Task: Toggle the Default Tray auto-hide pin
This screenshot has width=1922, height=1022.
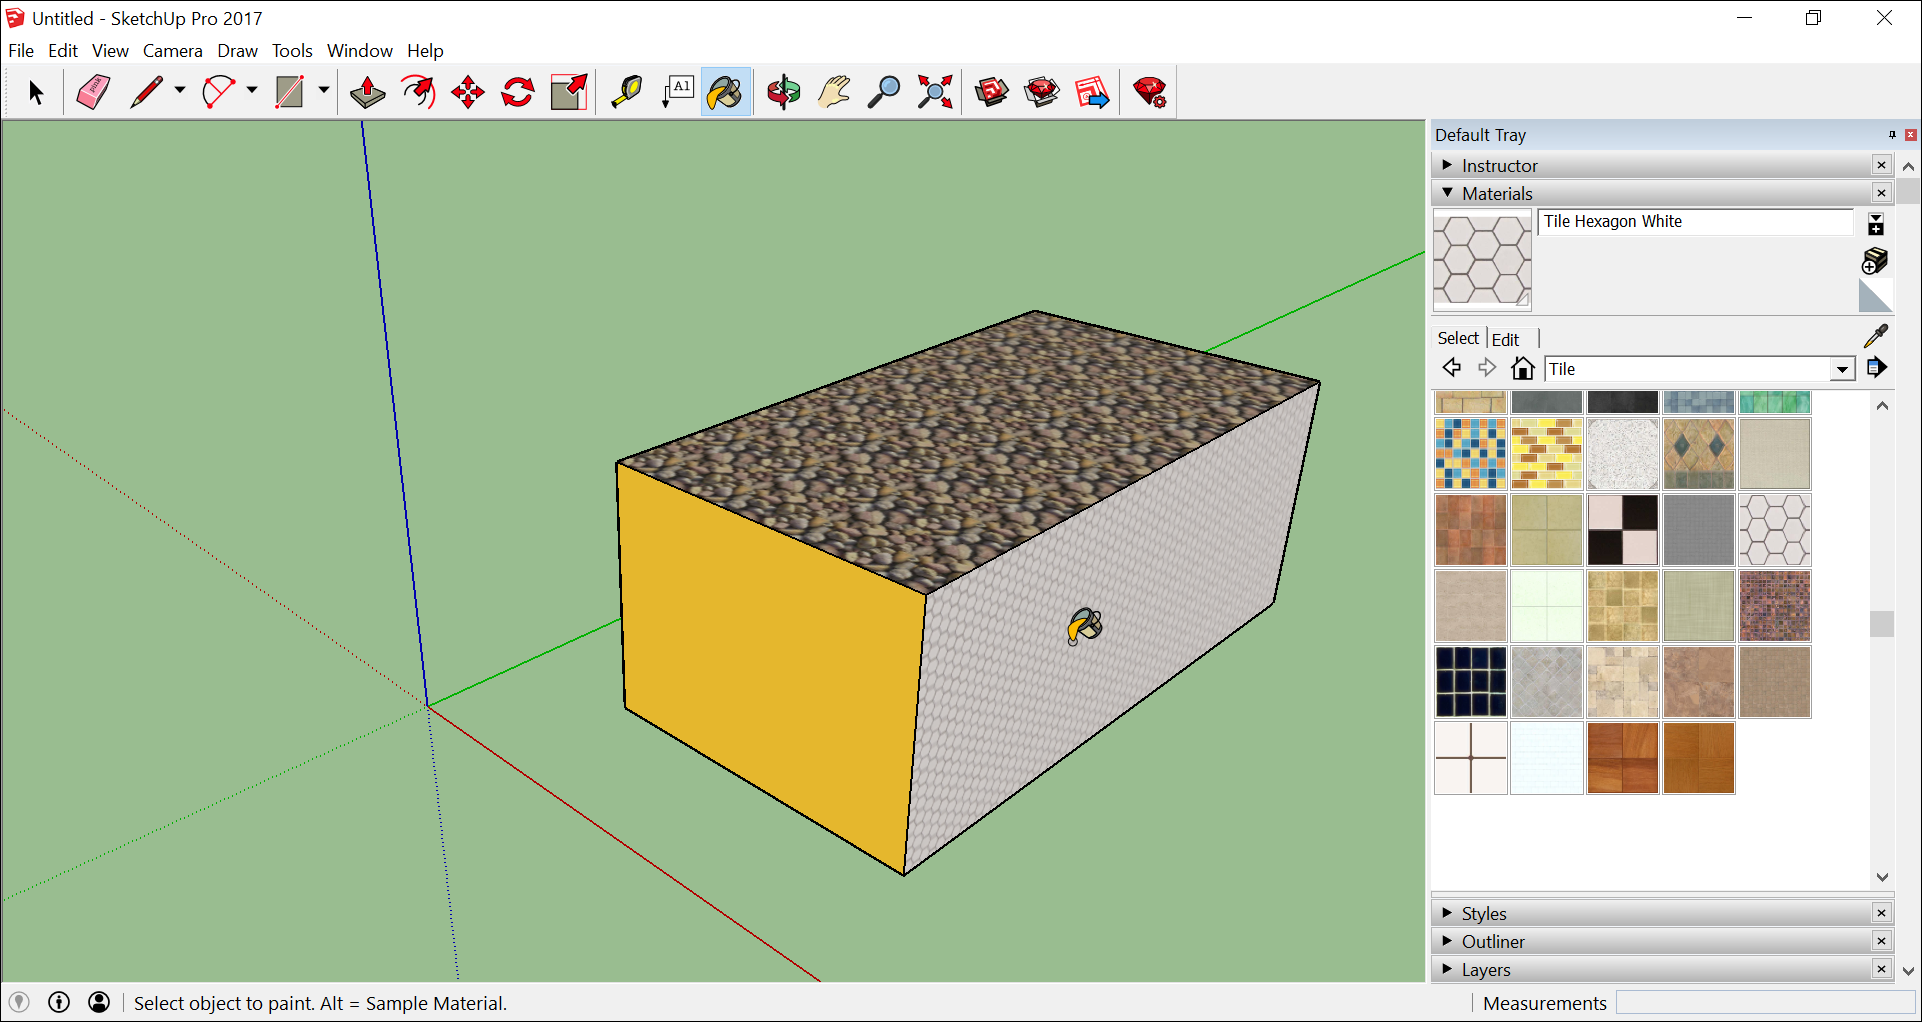Action: (1891, 135)
